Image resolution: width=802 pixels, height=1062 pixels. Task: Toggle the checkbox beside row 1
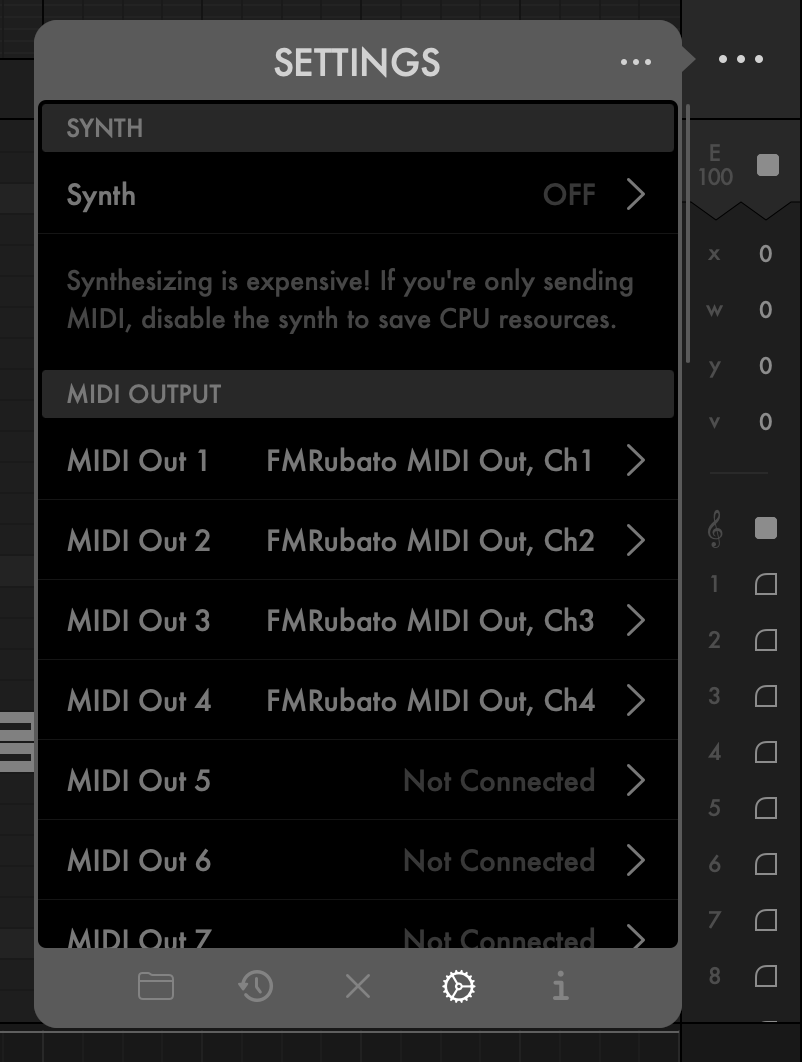pyautogui.click(x=766, y=584)
